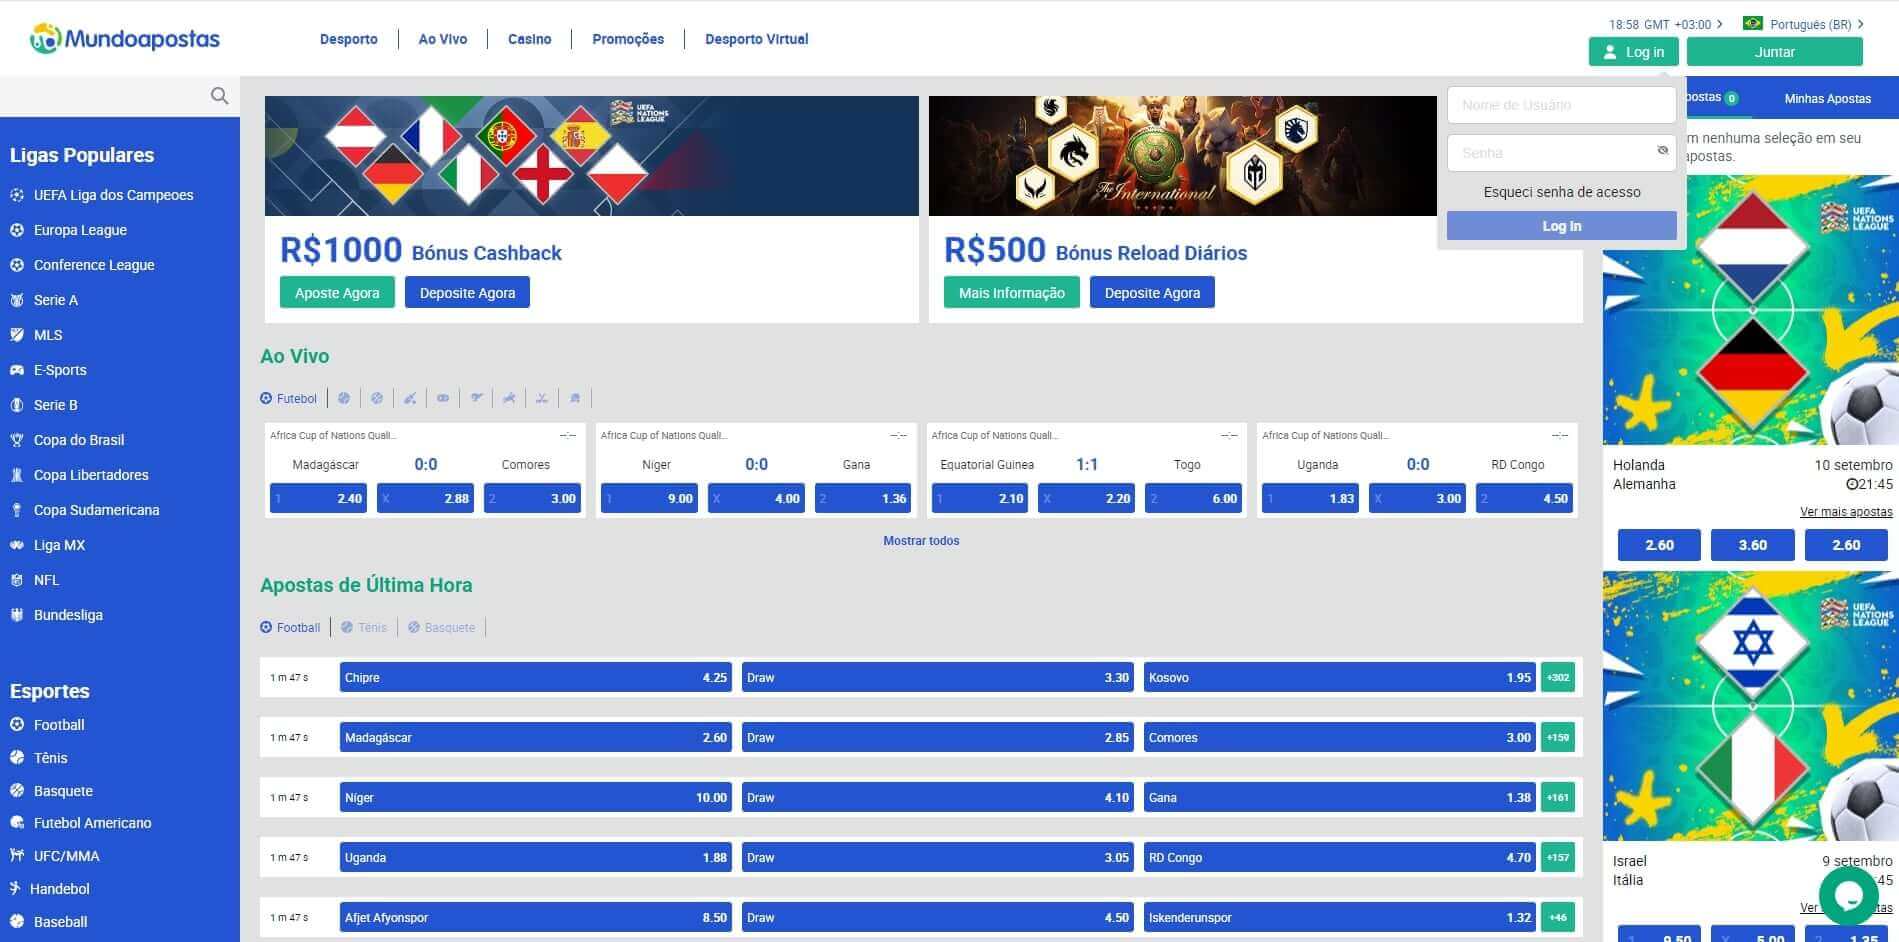Switch to the Minhas Apostas tab
Screen dimensions: 1899x942
(x=1827, y=98)
